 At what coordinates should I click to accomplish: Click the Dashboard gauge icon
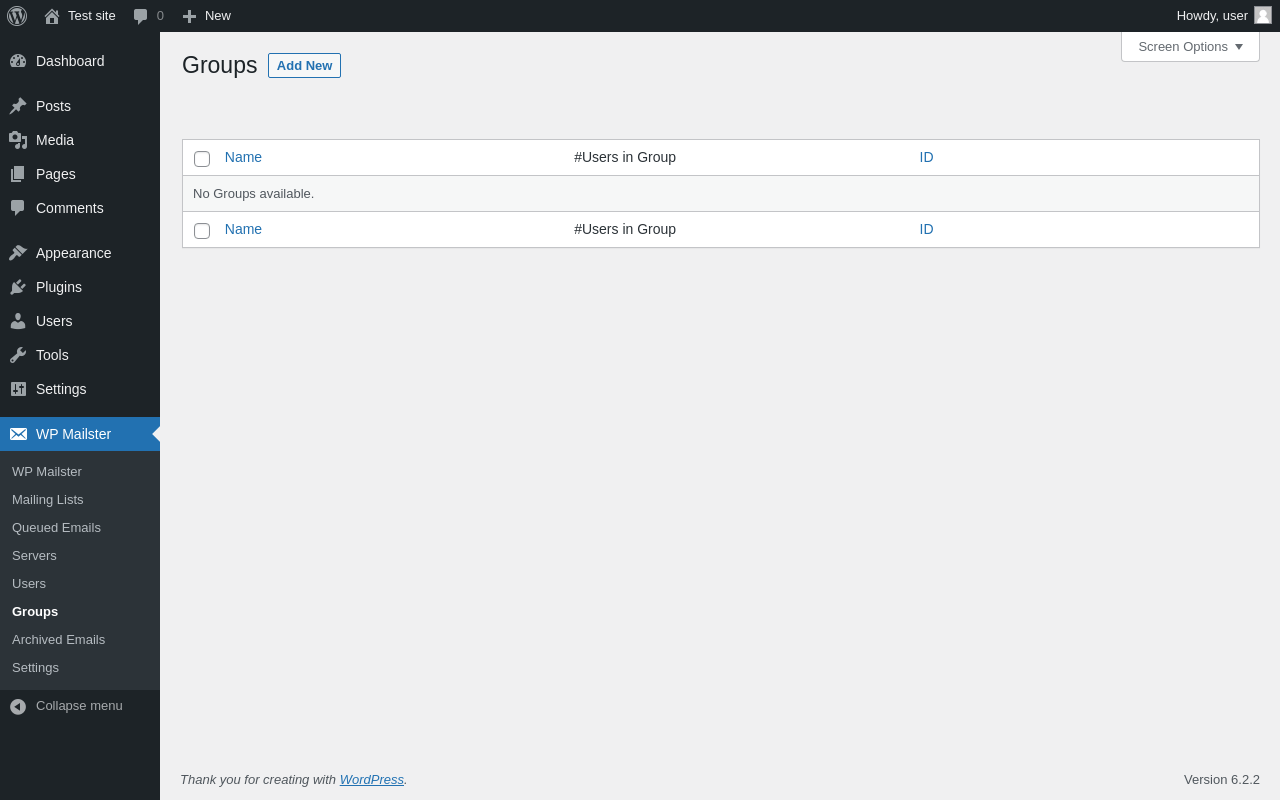click(x=18, y=61)
